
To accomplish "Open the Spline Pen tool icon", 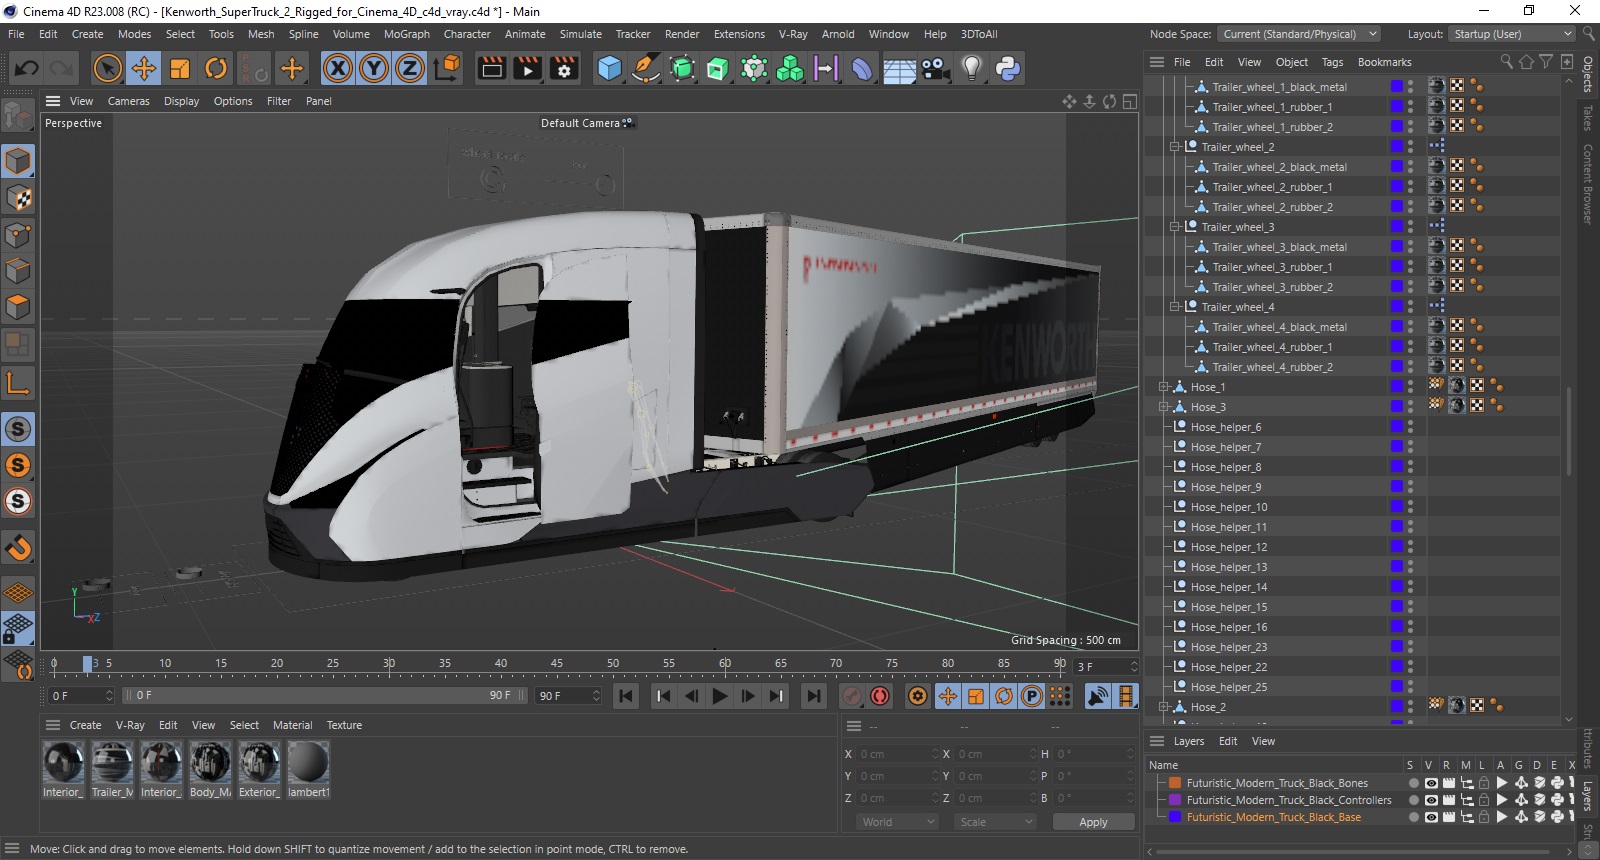I will coord(646,68).
